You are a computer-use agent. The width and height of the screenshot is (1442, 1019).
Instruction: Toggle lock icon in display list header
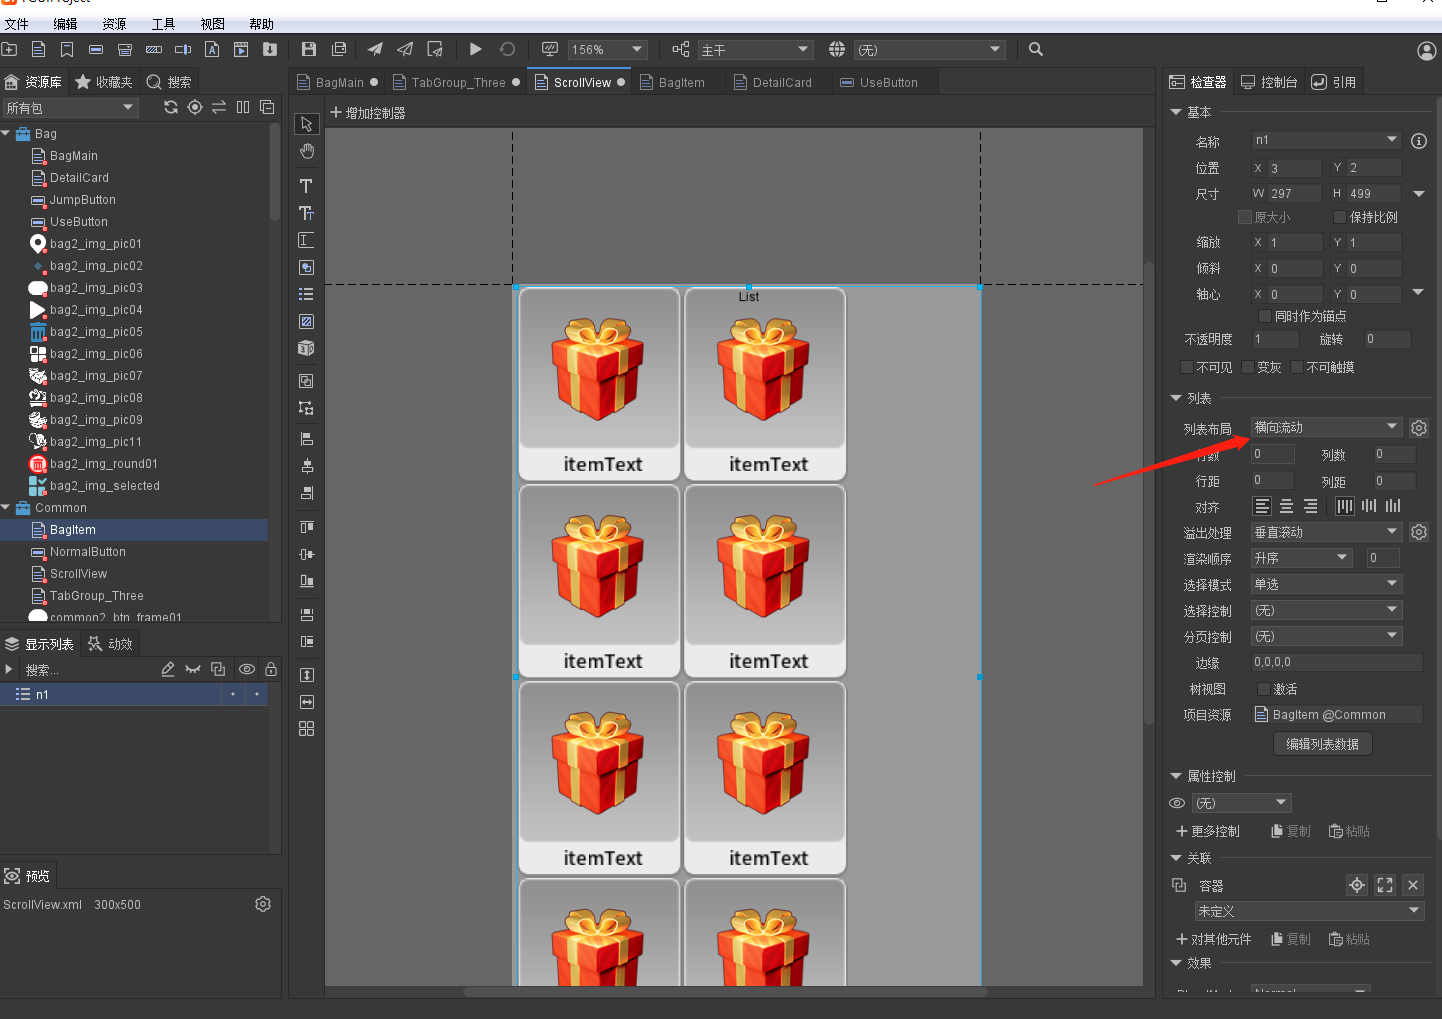click(271, 669)
